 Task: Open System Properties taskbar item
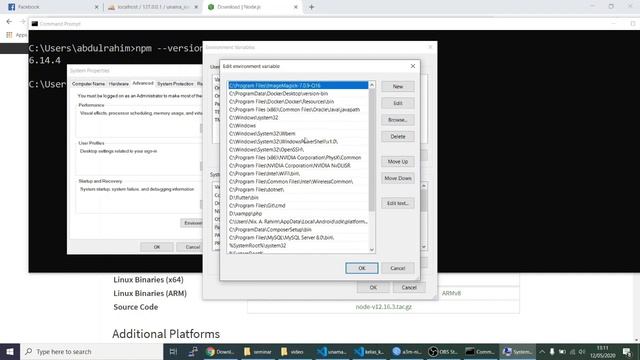518,351
